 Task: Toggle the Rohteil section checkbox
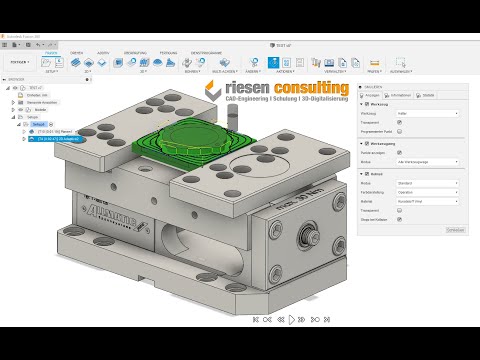pyautogui.click(x=367, y=174)
